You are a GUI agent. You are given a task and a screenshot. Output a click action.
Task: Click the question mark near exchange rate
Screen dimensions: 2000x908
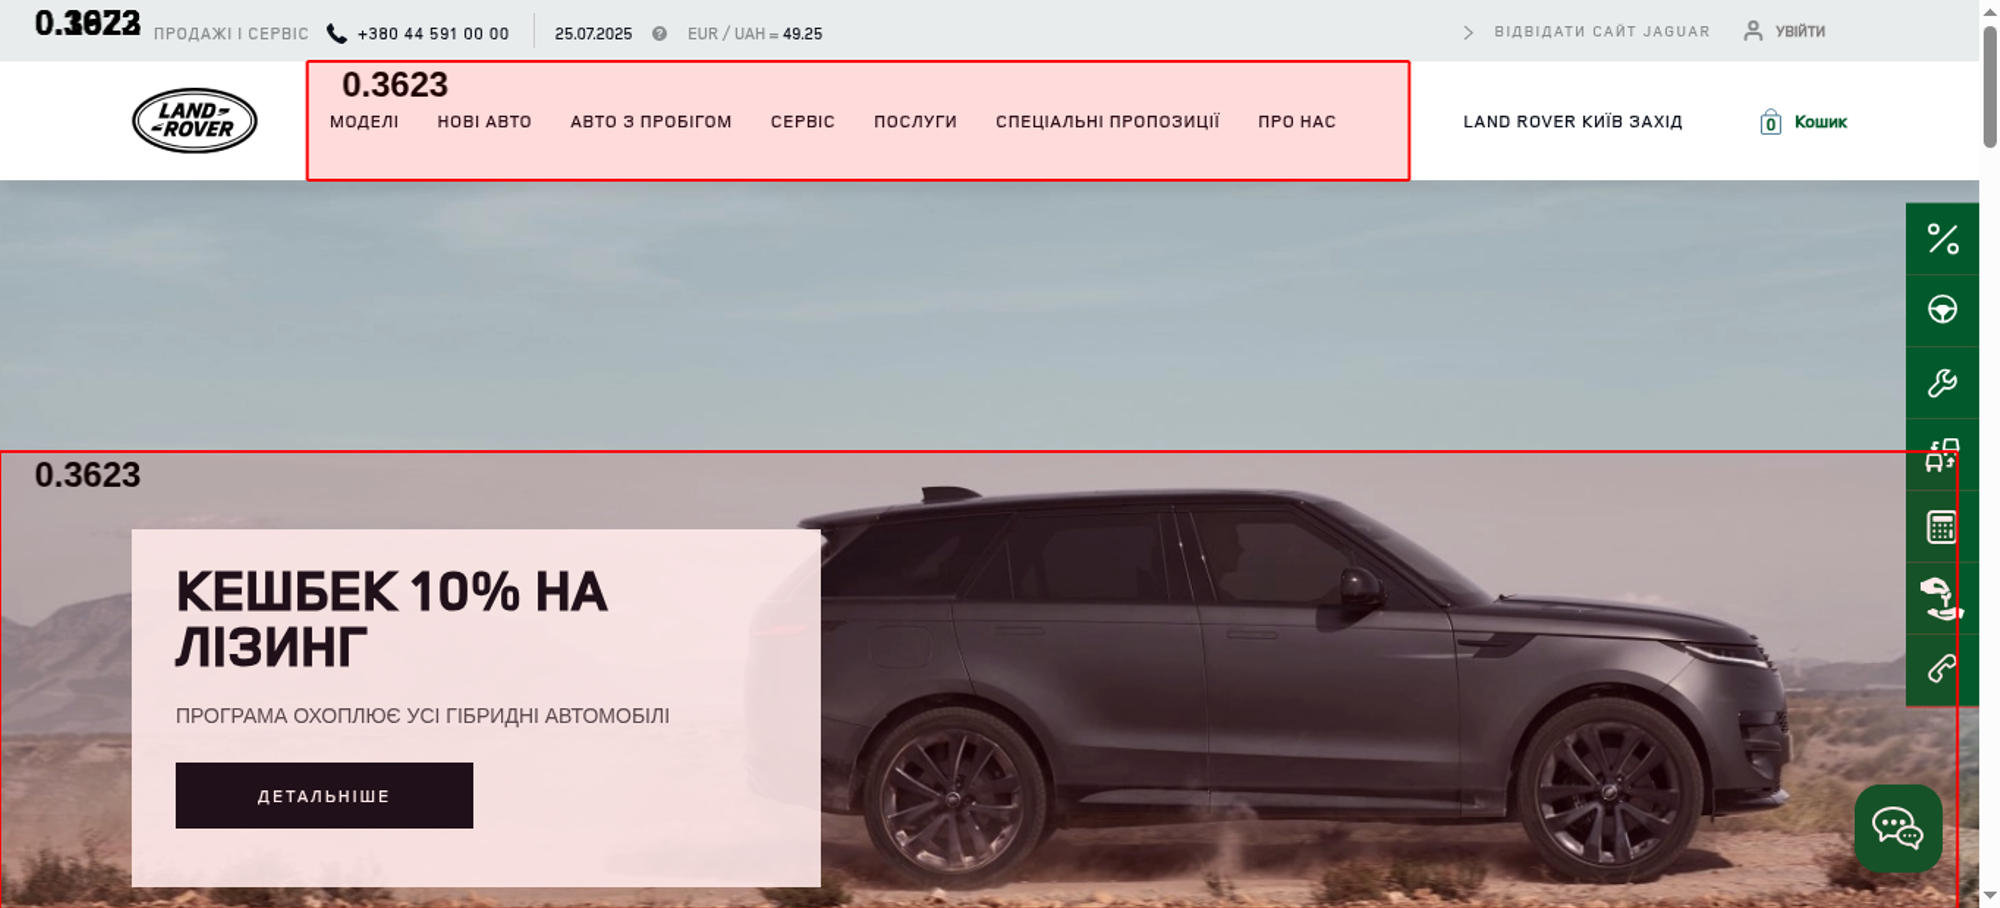coord(659,34)
